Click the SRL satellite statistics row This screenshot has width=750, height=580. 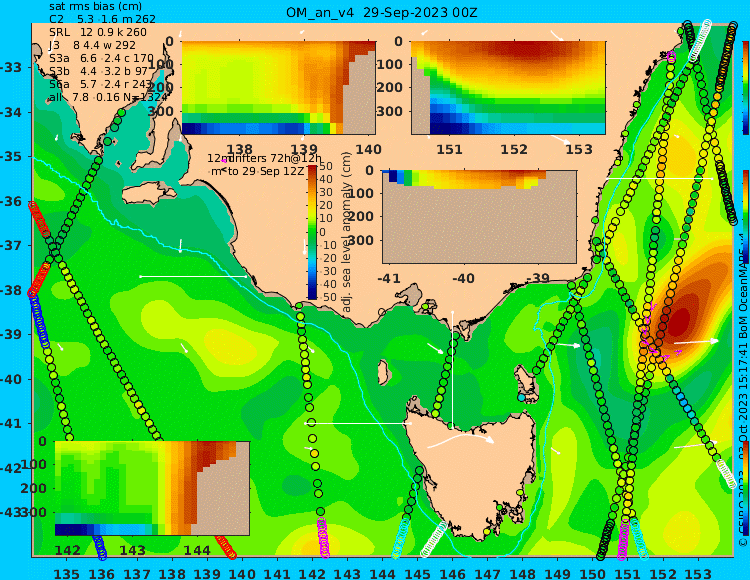click(98, 32)
